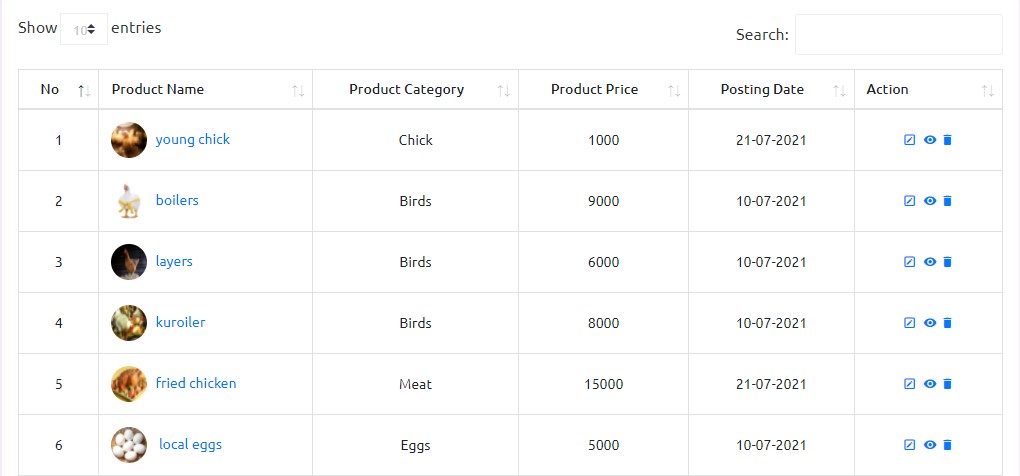Delete the local eggs product
The image size is (1020, 476).
[948, 445]
